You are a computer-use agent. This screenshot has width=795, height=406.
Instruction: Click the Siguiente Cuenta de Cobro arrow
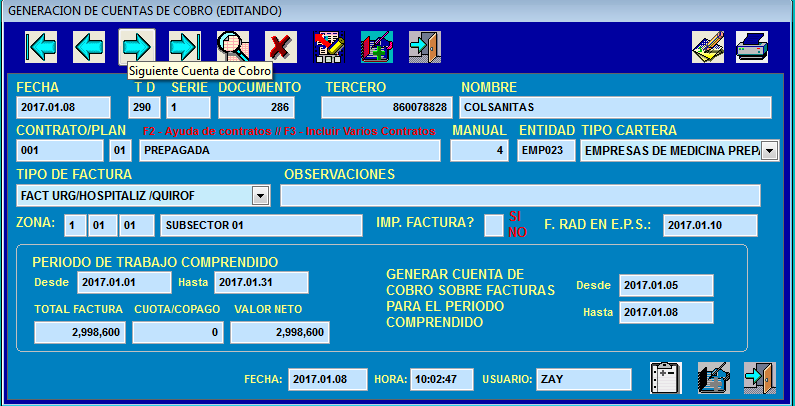[x=137, y=47]
